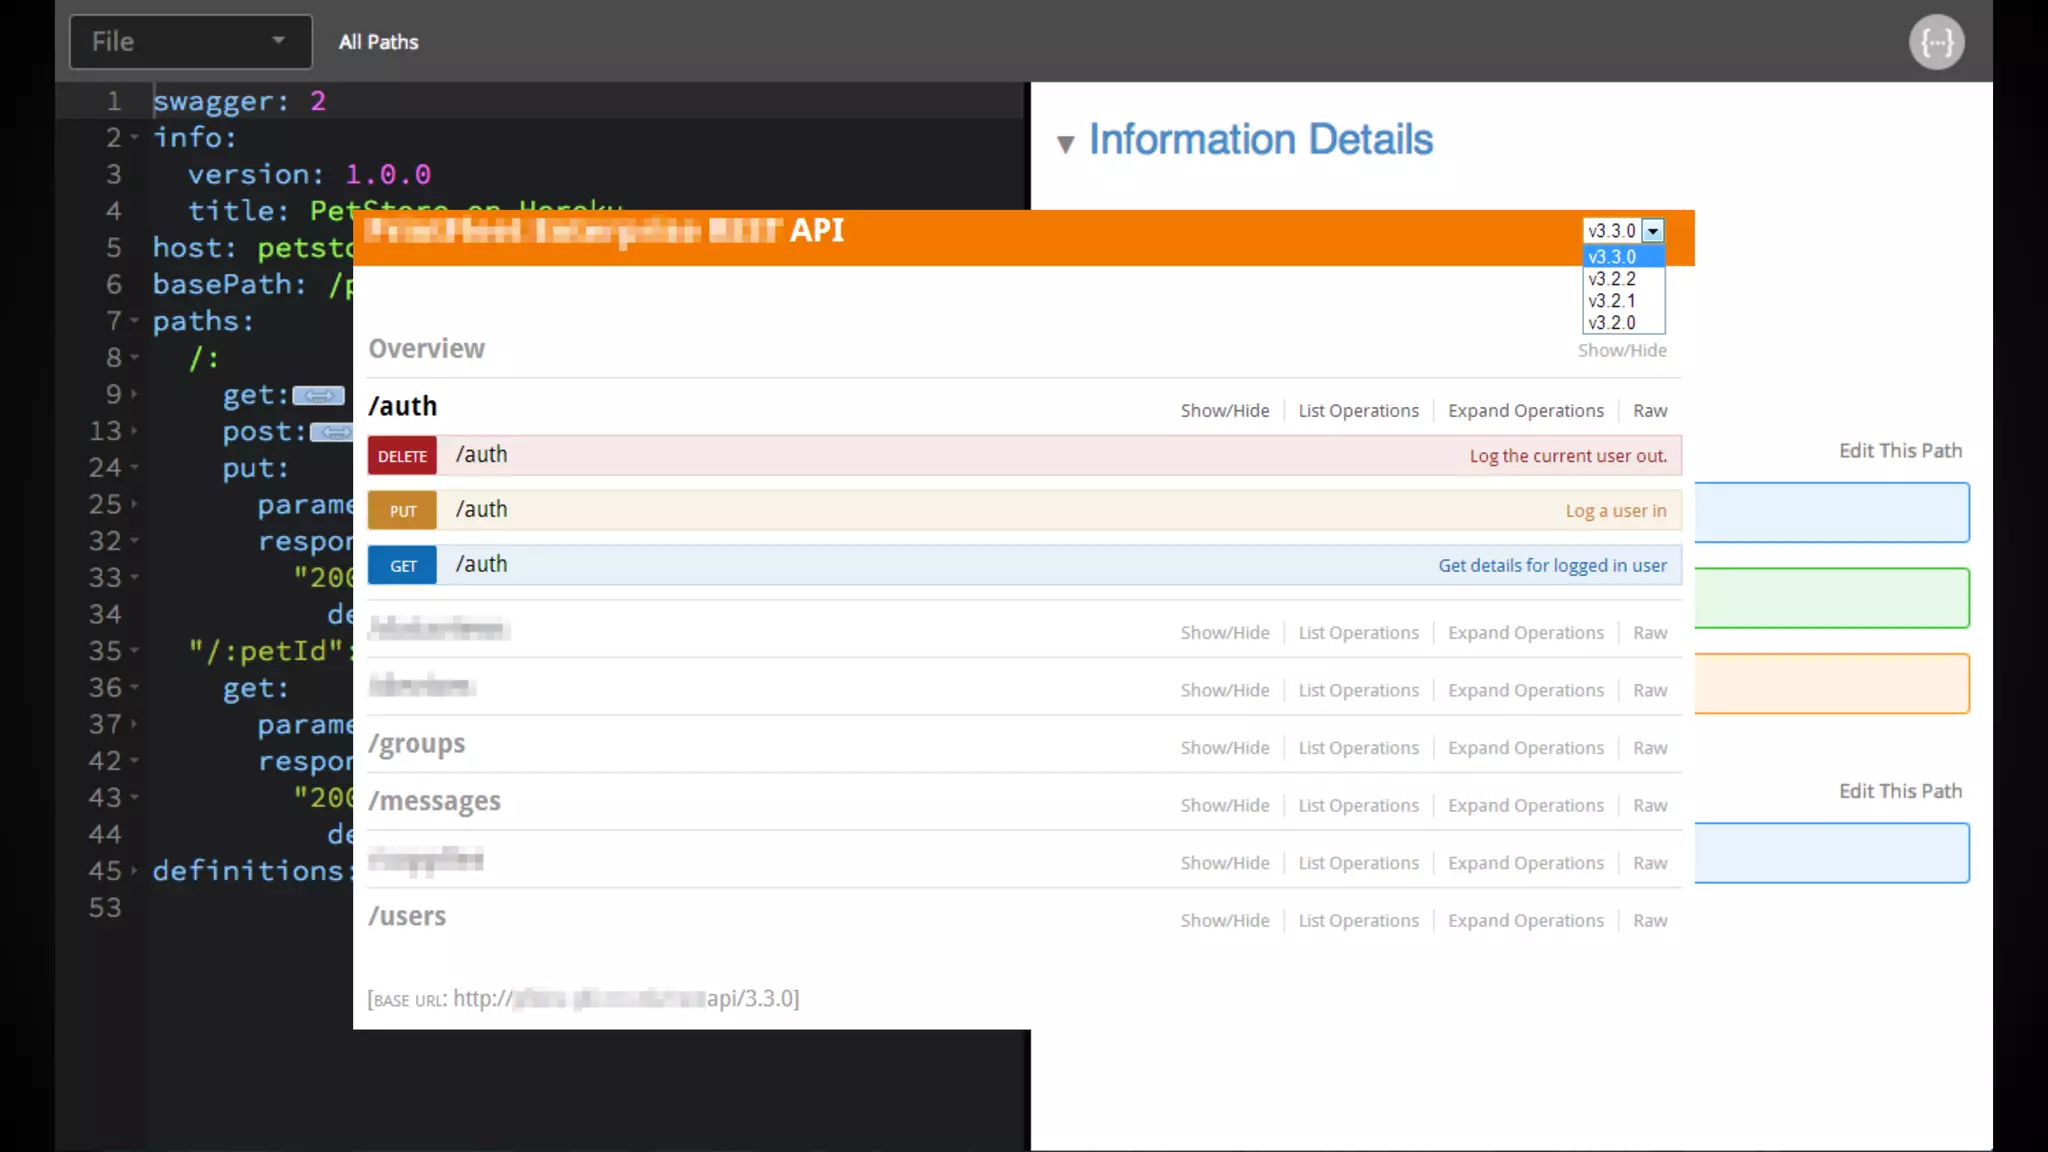Open the API version selector dropdown arrow
Screen dimensions: 2048x1152
(x=1653, y=231)
